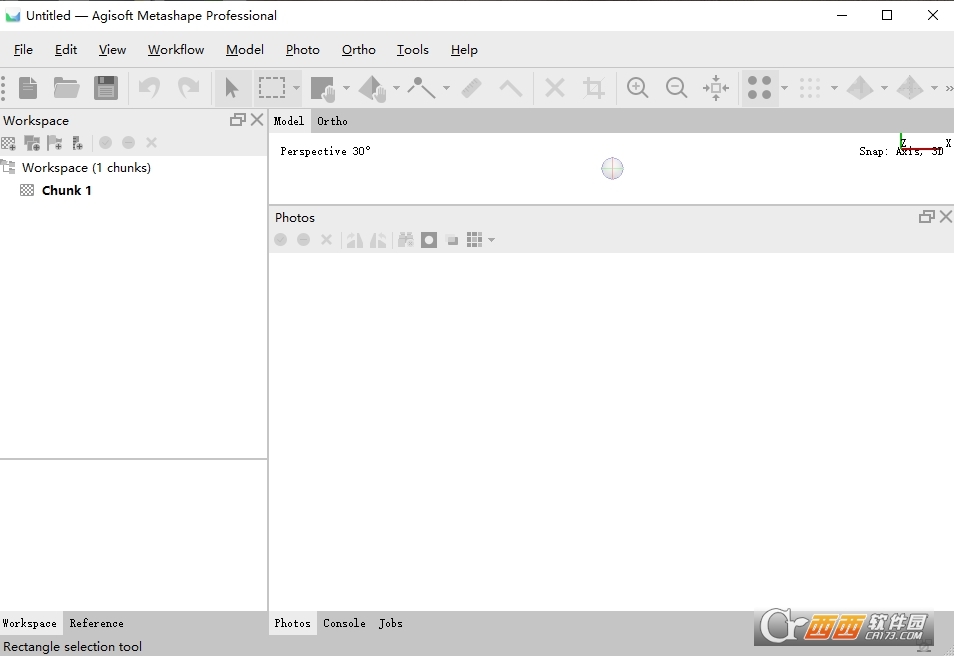
Task: Save project using the floppy disk icon
Action: click(106, 88)
